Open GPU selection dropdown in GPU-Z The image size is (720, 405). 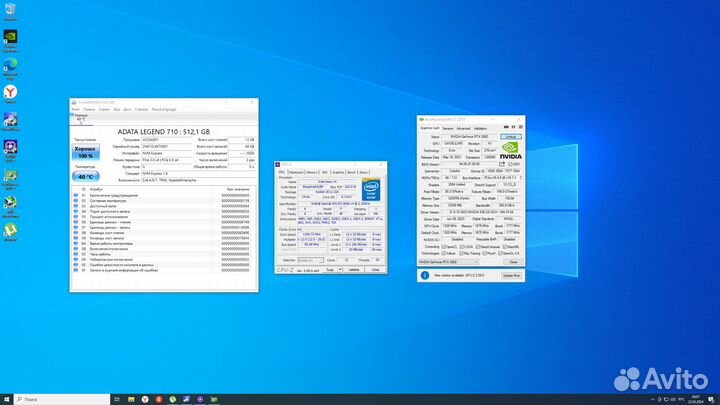point(448,262)
